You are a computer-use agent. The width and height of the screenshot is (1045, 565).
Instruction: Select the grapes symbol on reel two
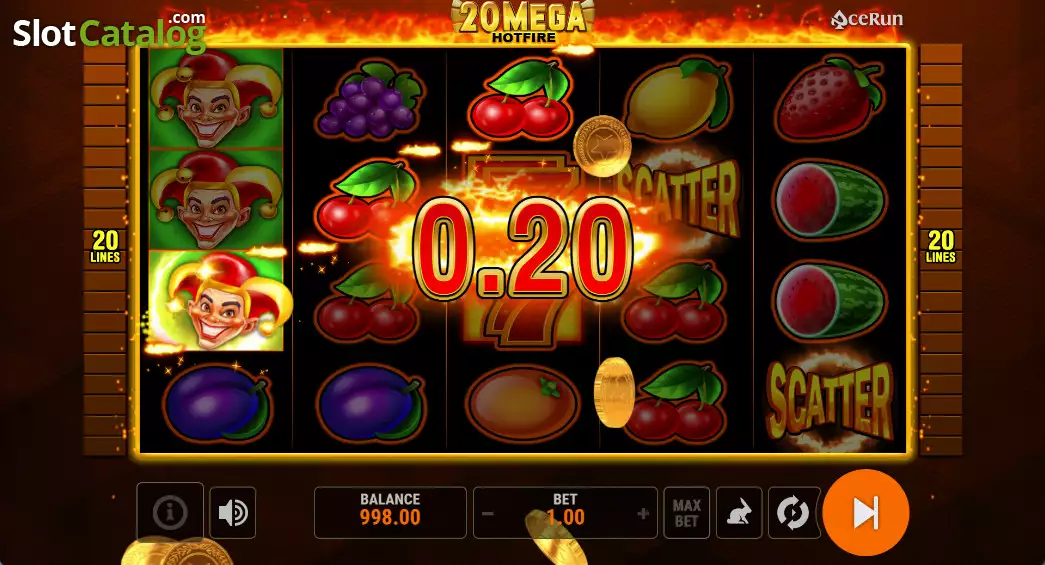point(370,99)
